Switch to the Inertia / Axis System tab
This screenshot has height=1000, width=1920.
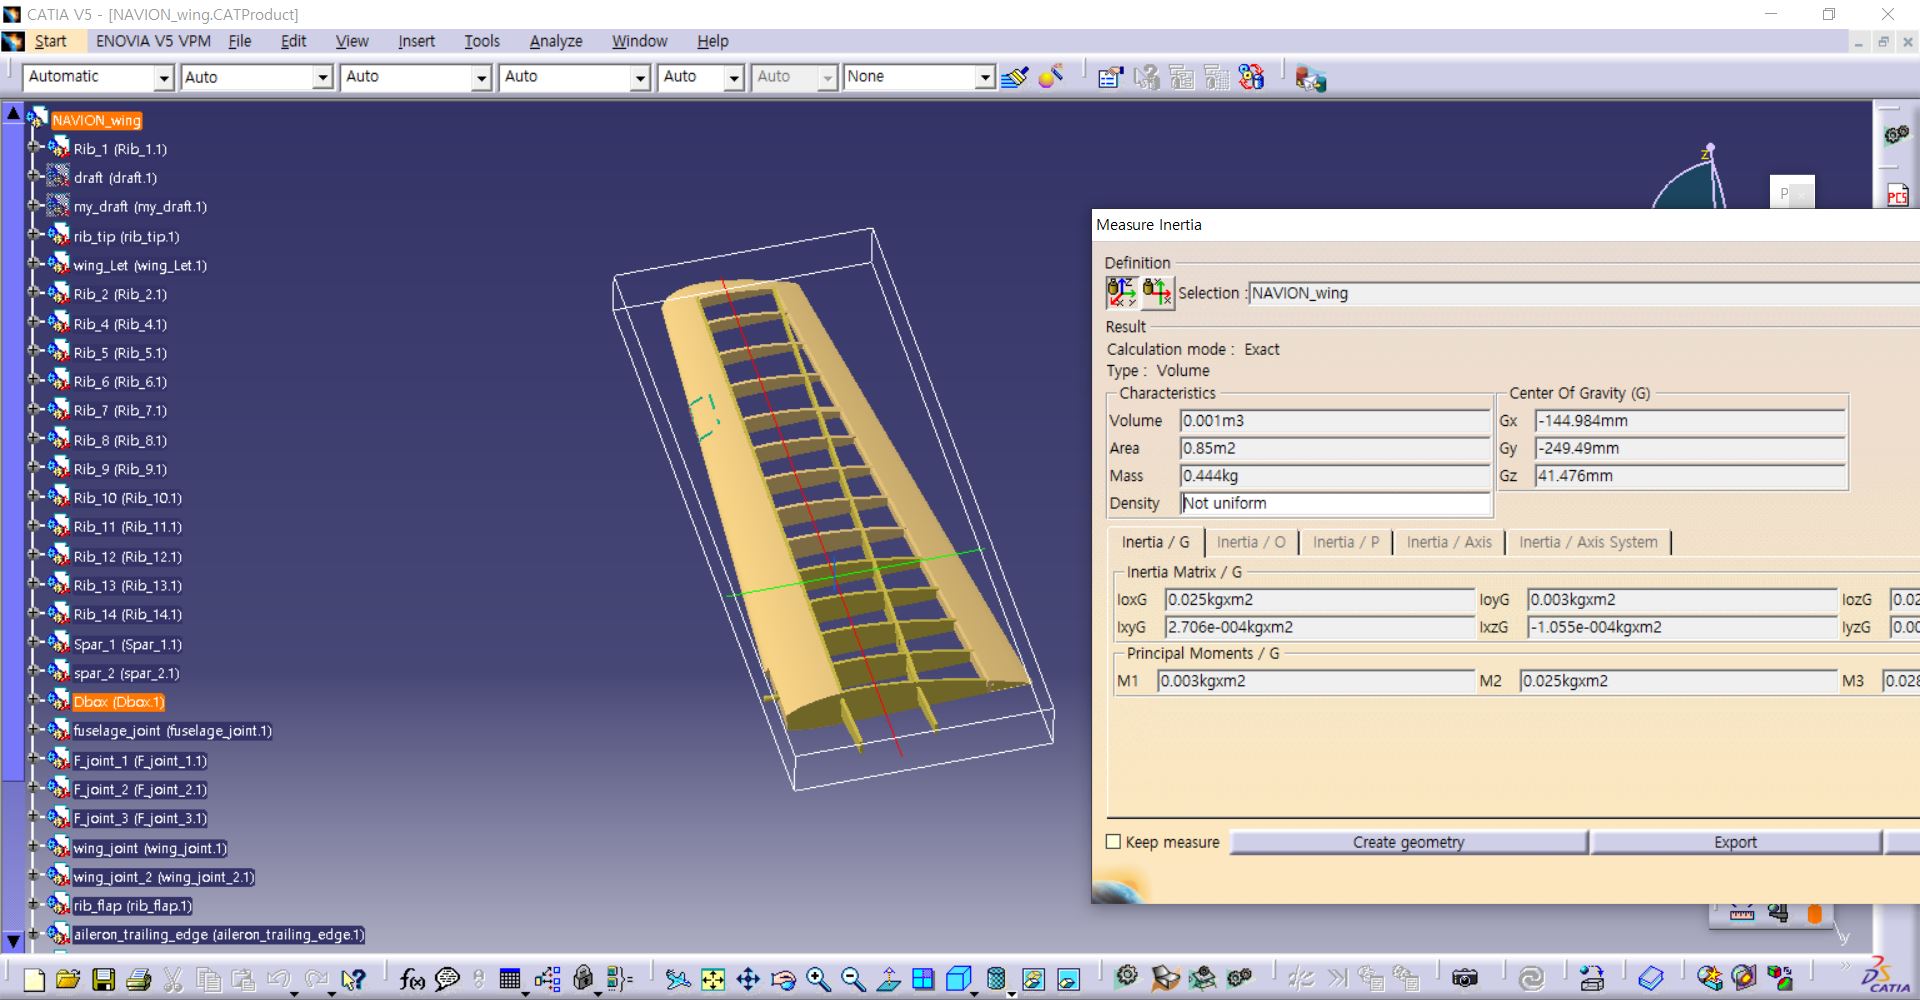point(1588,542)
